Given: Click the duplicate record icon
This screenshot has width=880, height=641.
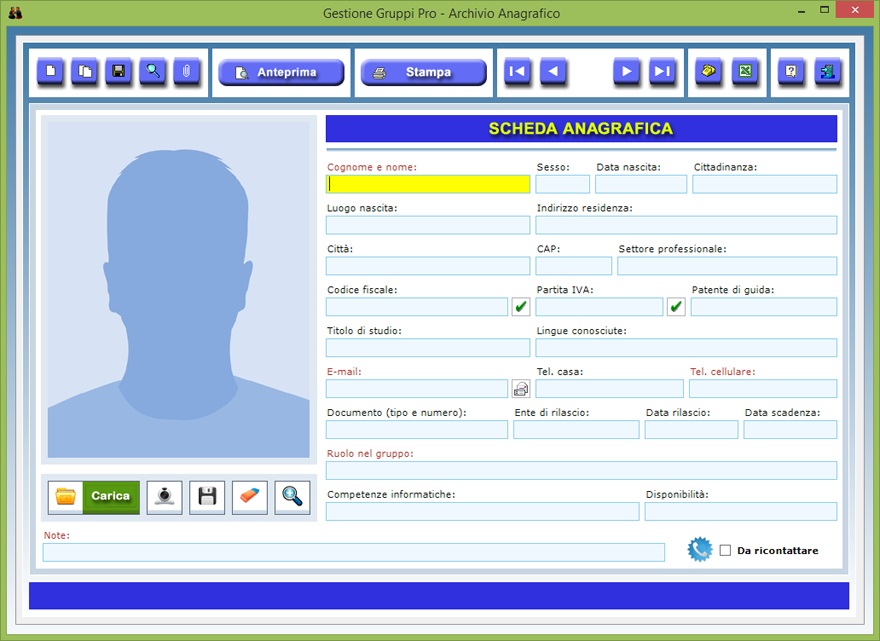Looking at the screenshot, I should (x=85, y=72).
